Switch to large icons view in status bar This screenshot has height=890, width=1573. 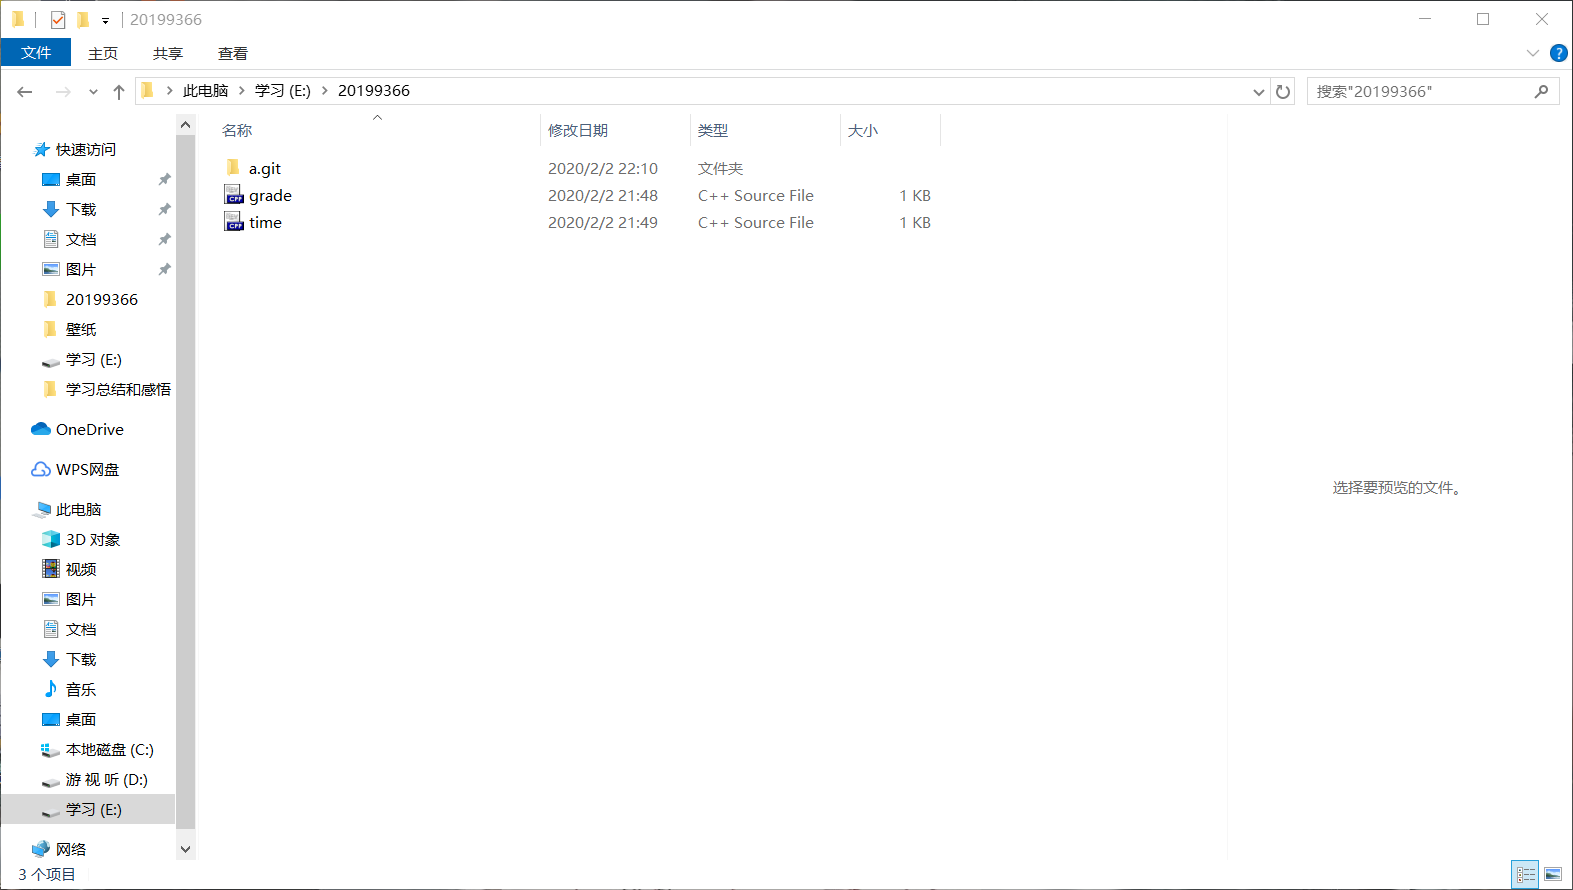point(1553,874)
